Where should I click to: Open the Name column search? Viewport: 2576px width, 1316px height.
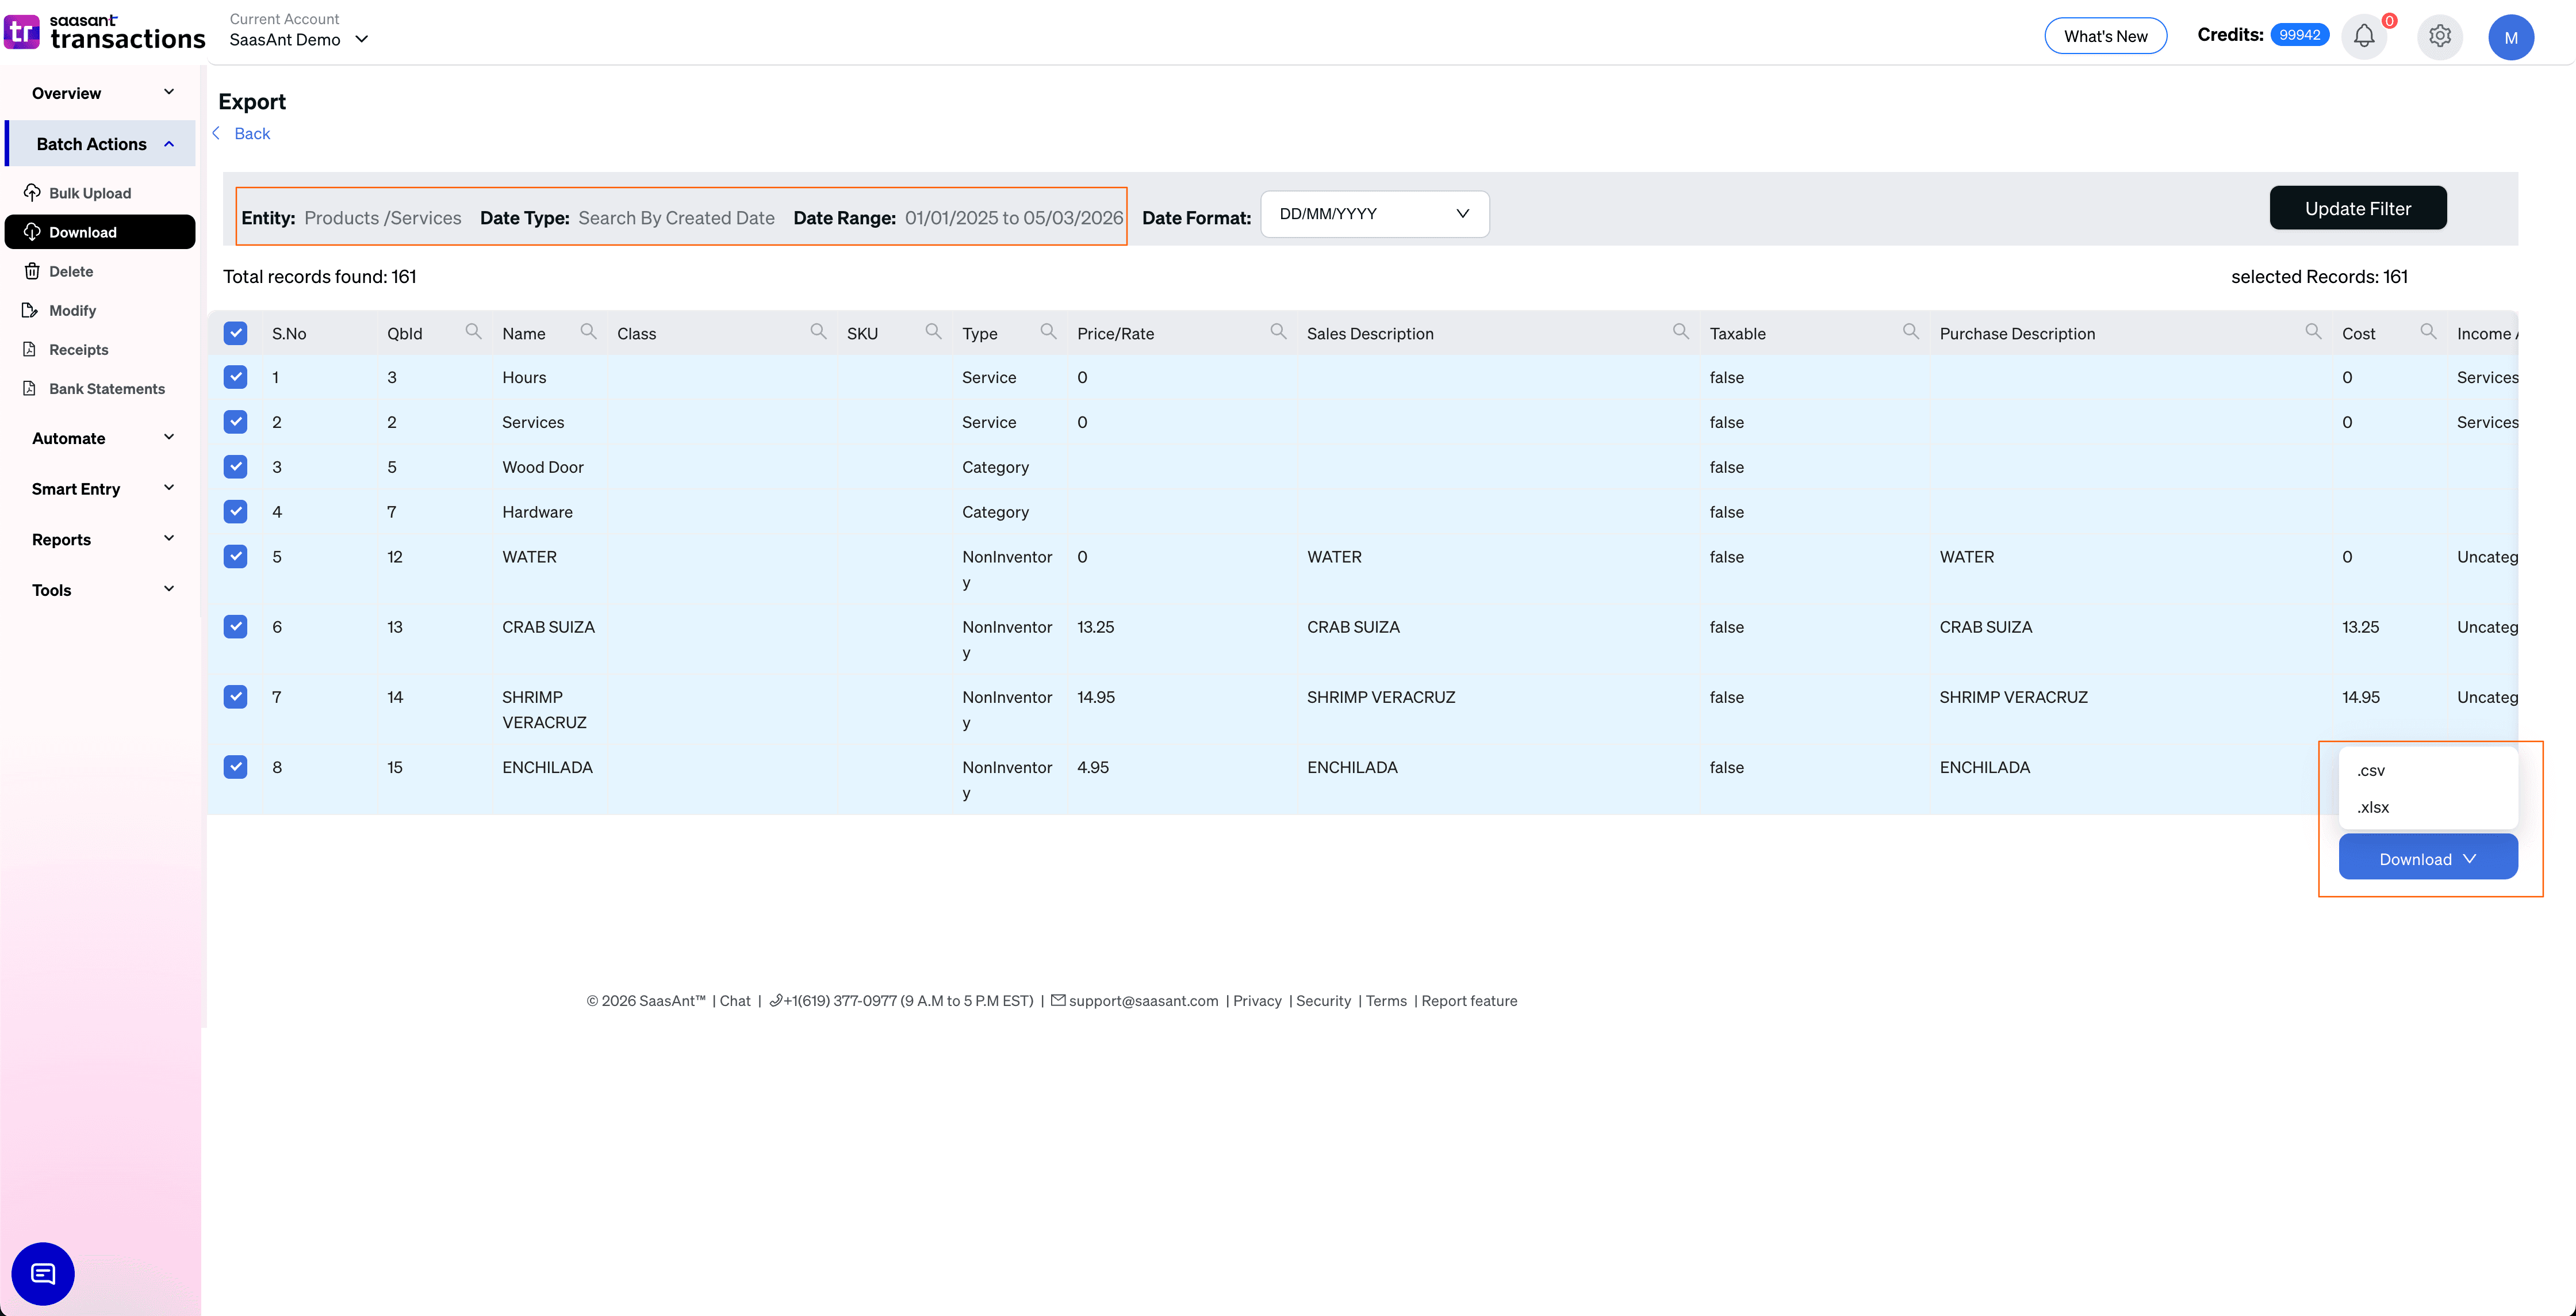(588, 331)
